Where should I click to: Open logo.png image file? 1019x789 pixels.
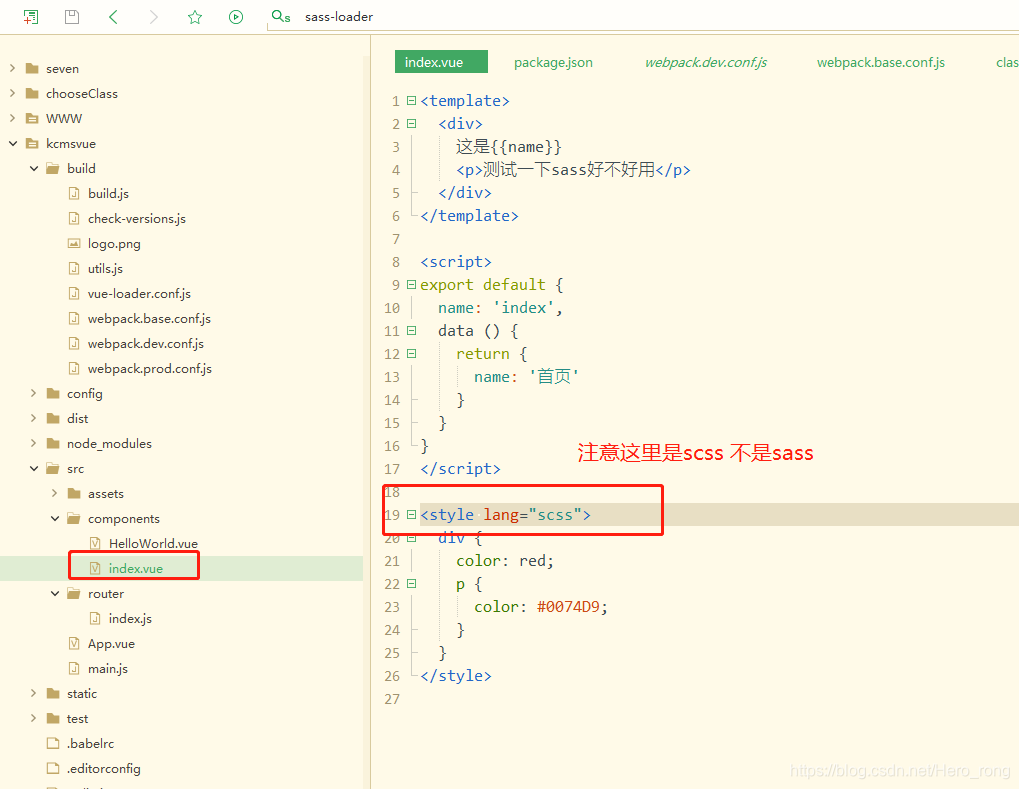point(114,244)
